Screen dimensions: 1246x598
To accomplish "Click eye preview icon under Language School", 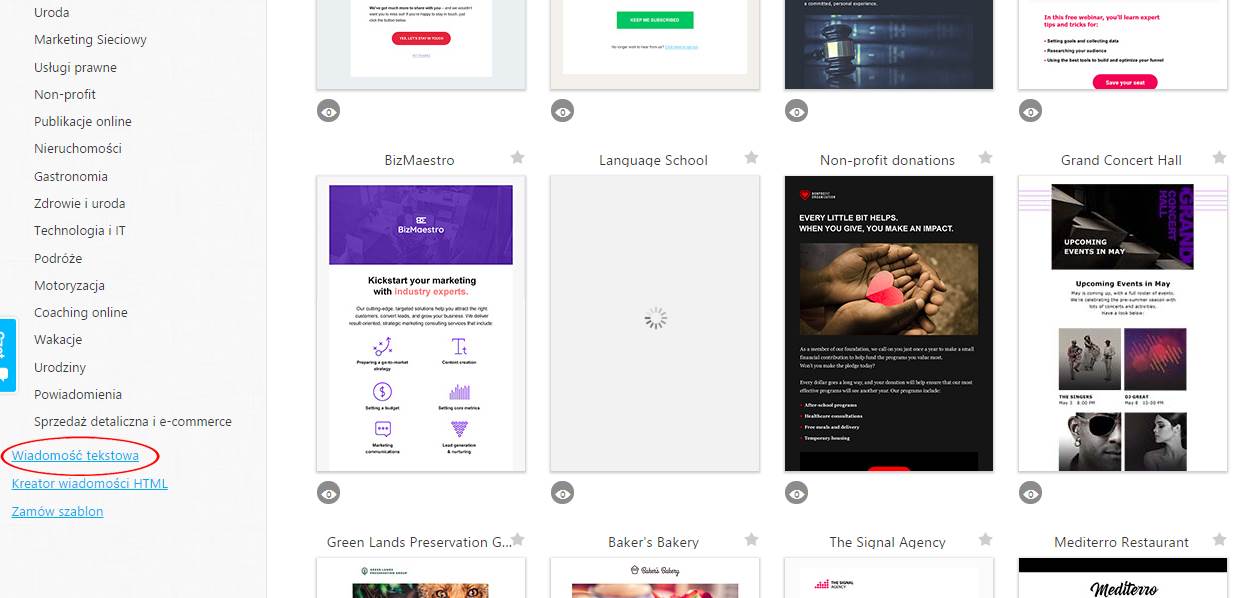I will click(x=563, y=492).
